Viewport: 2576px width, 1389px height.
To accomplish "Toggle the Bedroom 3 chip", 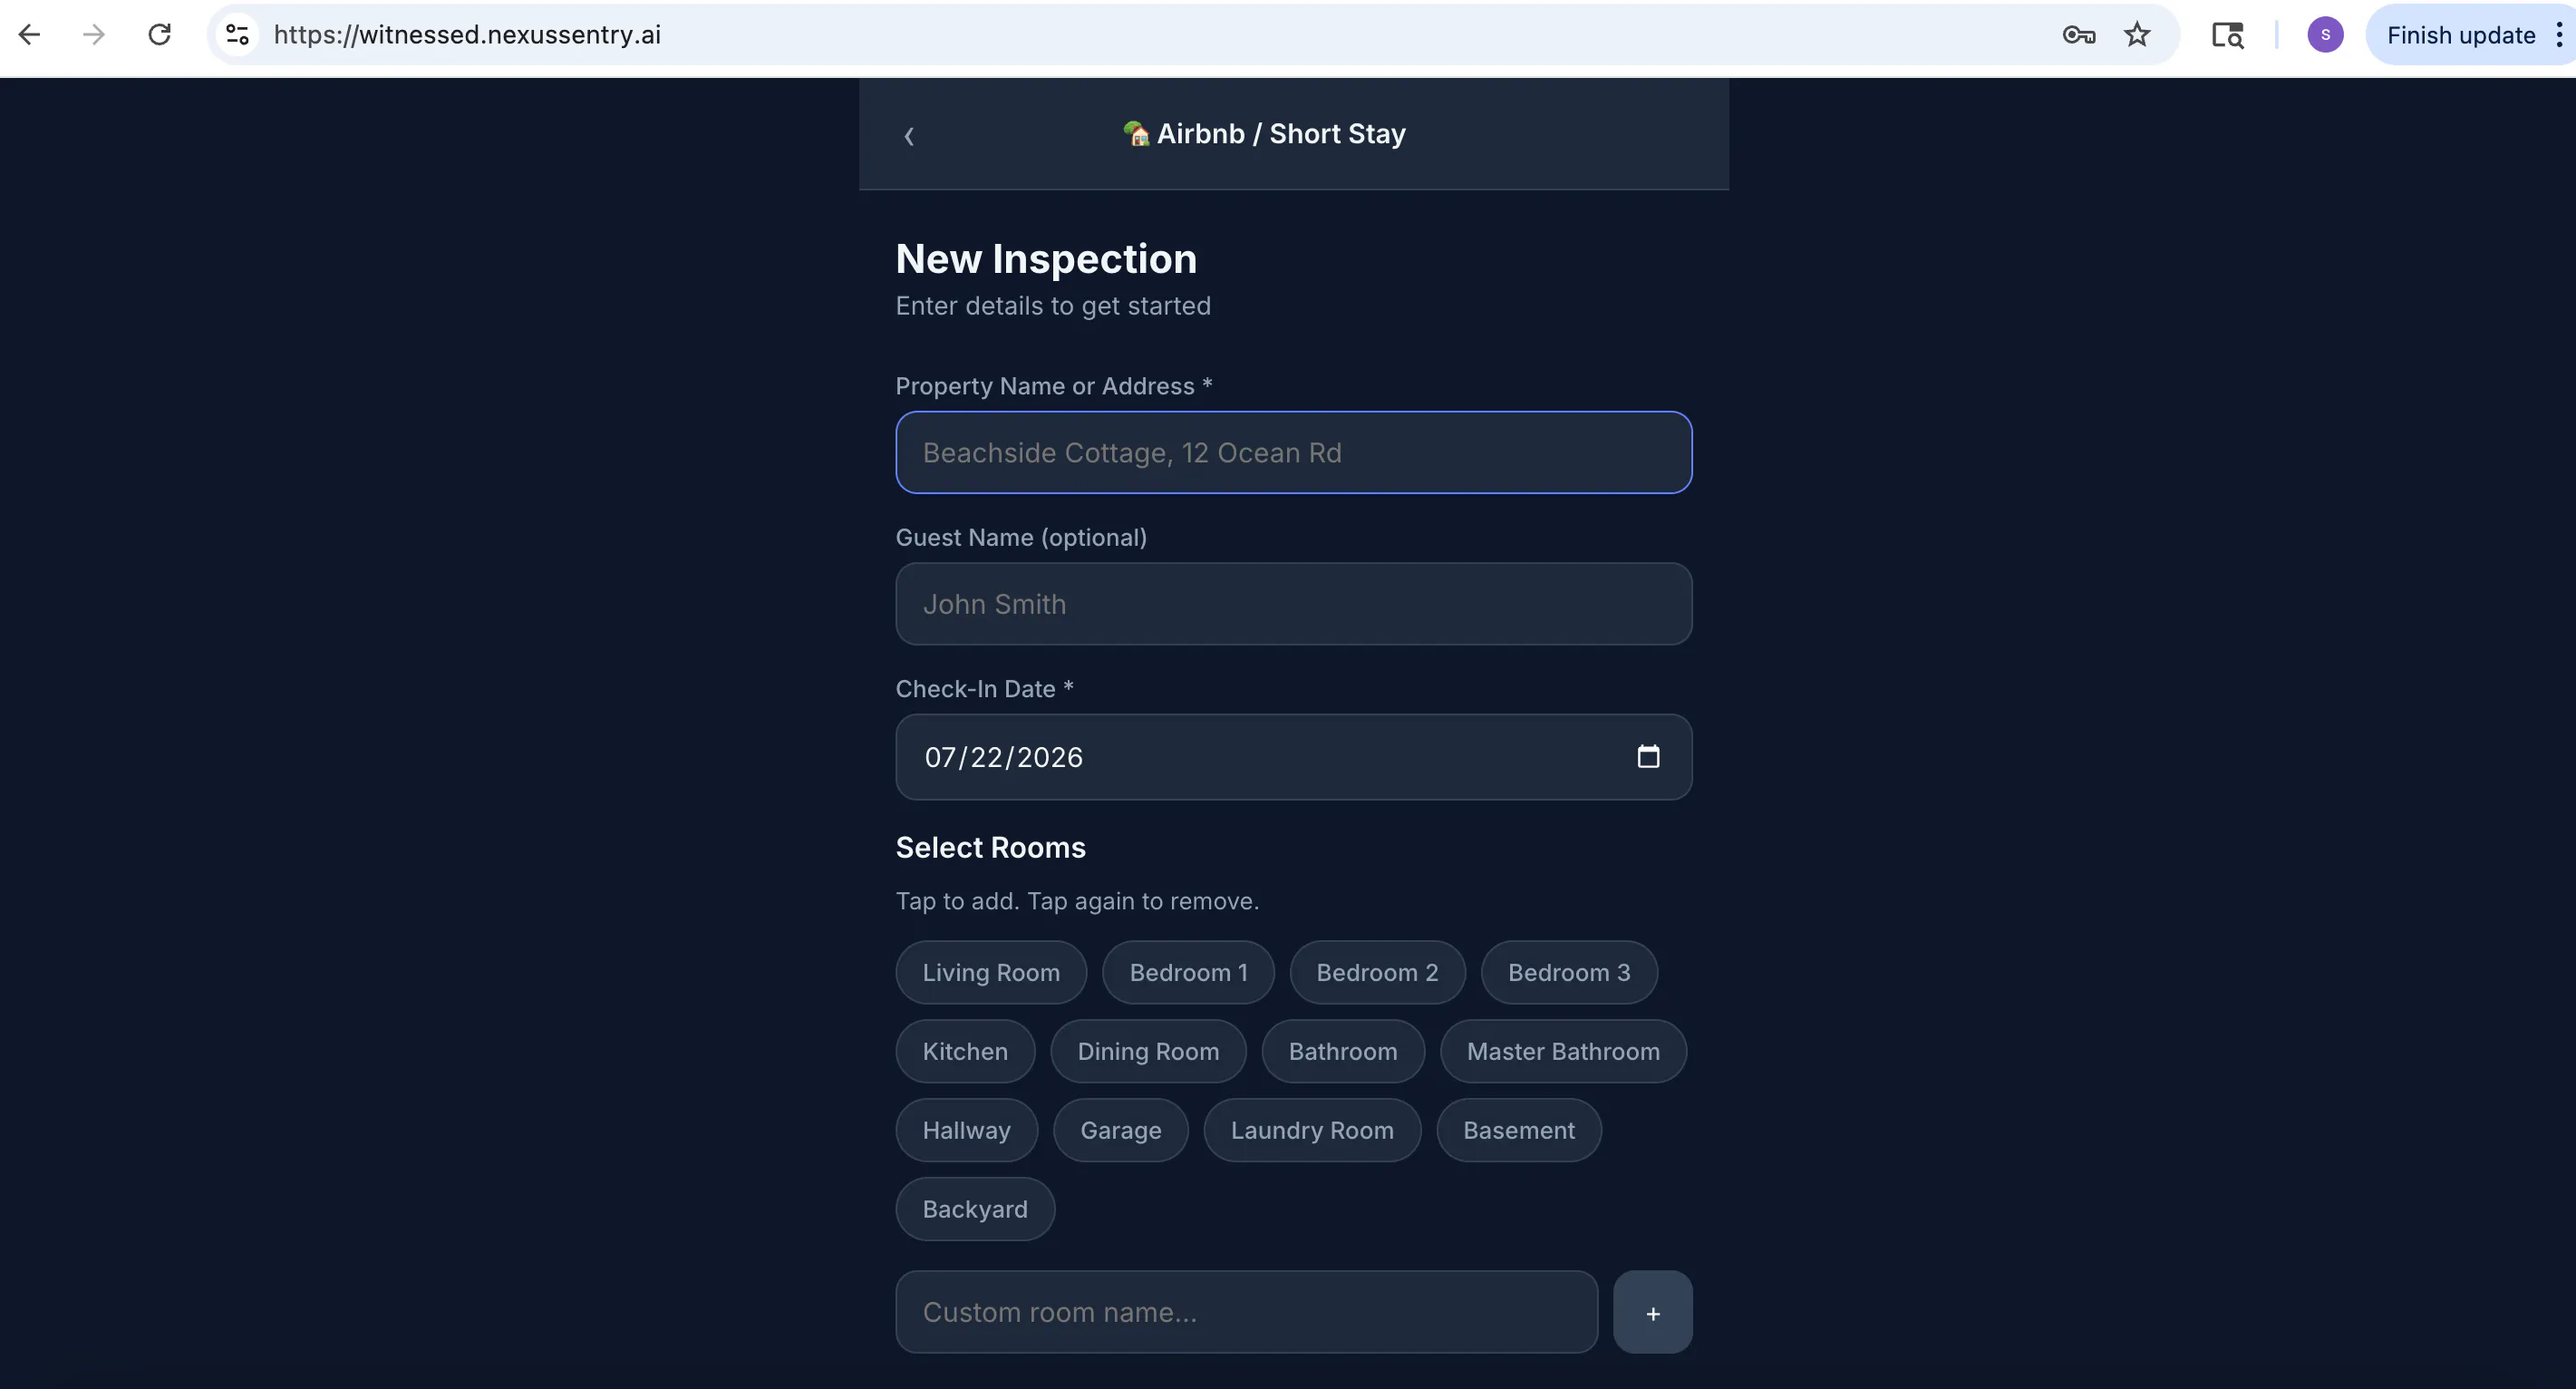I will tap(1569, 973).
